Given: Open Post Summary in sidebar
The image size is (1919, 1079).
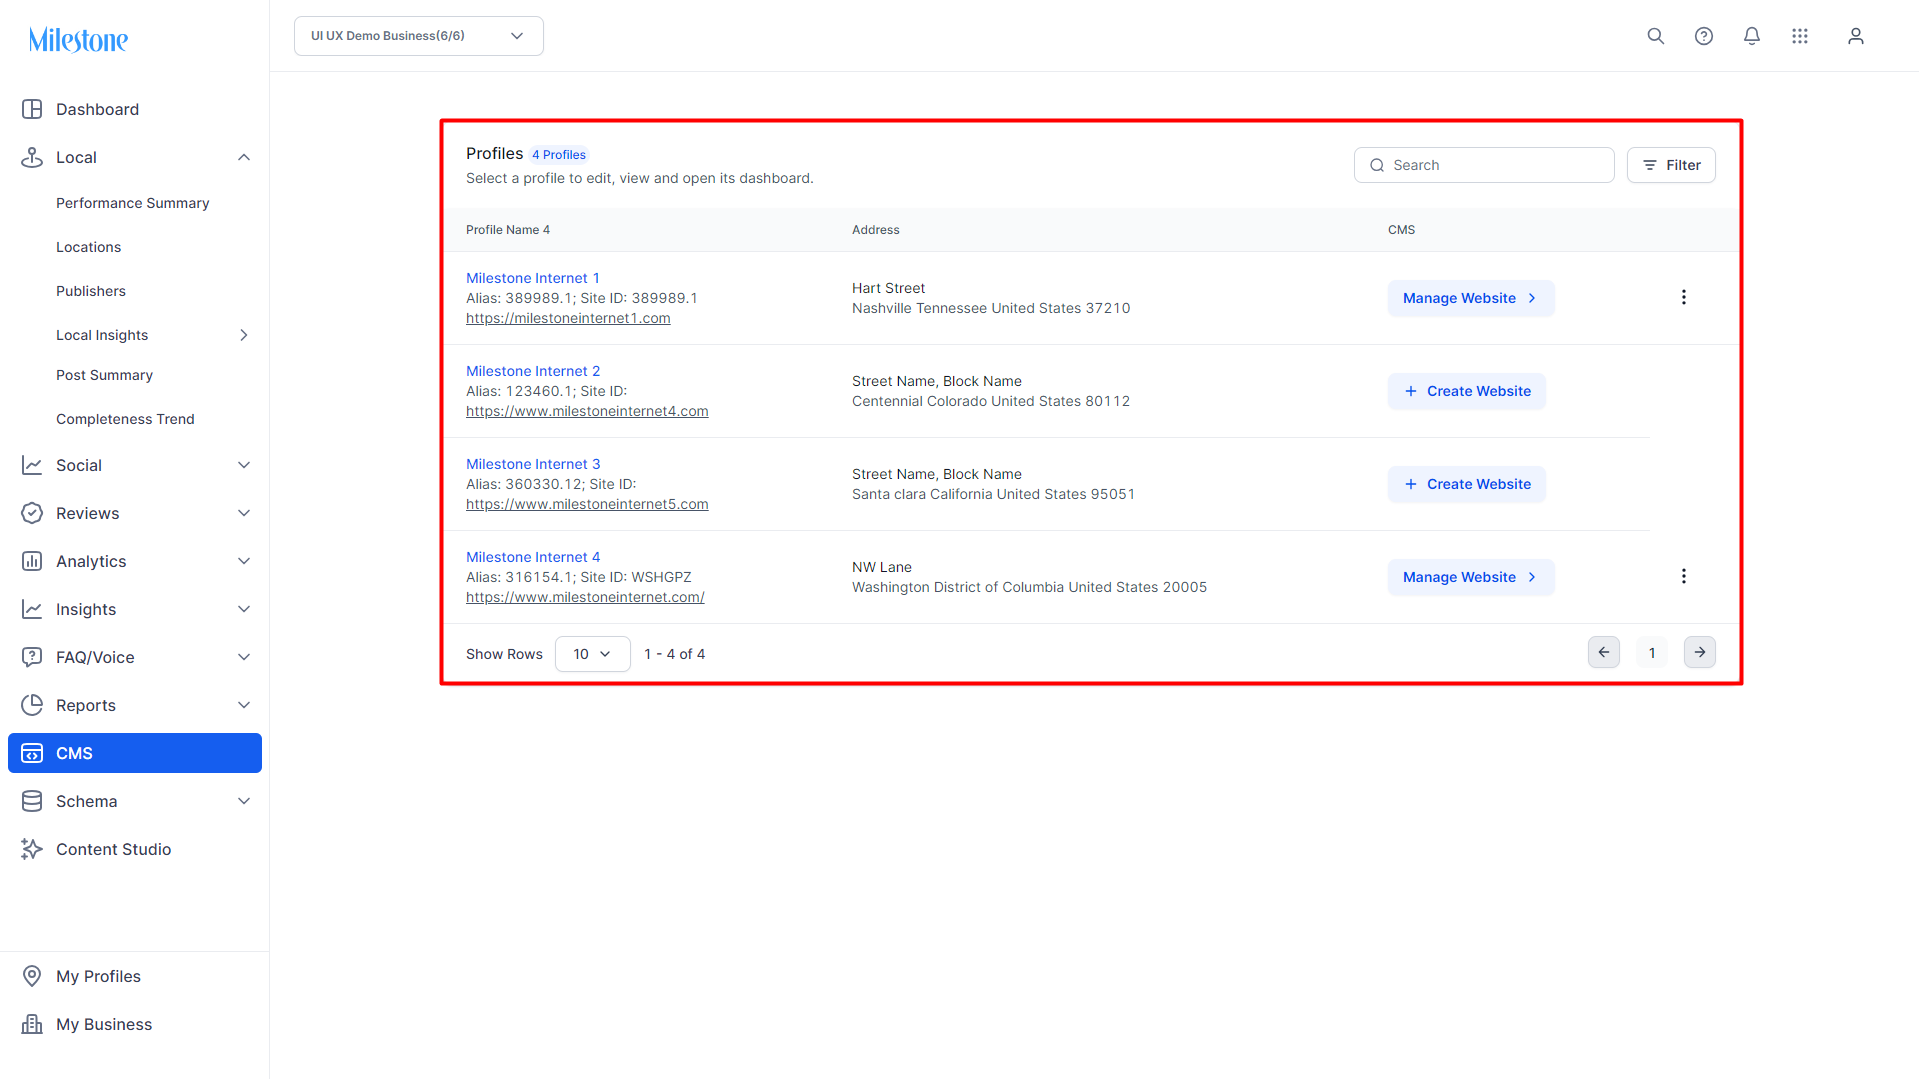Looking at the screenshot, I should coord(104,375).
